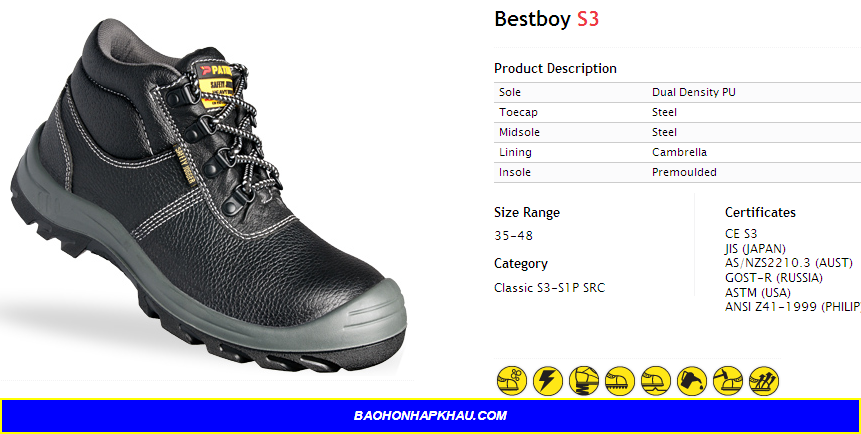Click the safety boot product image
Screen dimensions: 861x434
click(209, 195)
